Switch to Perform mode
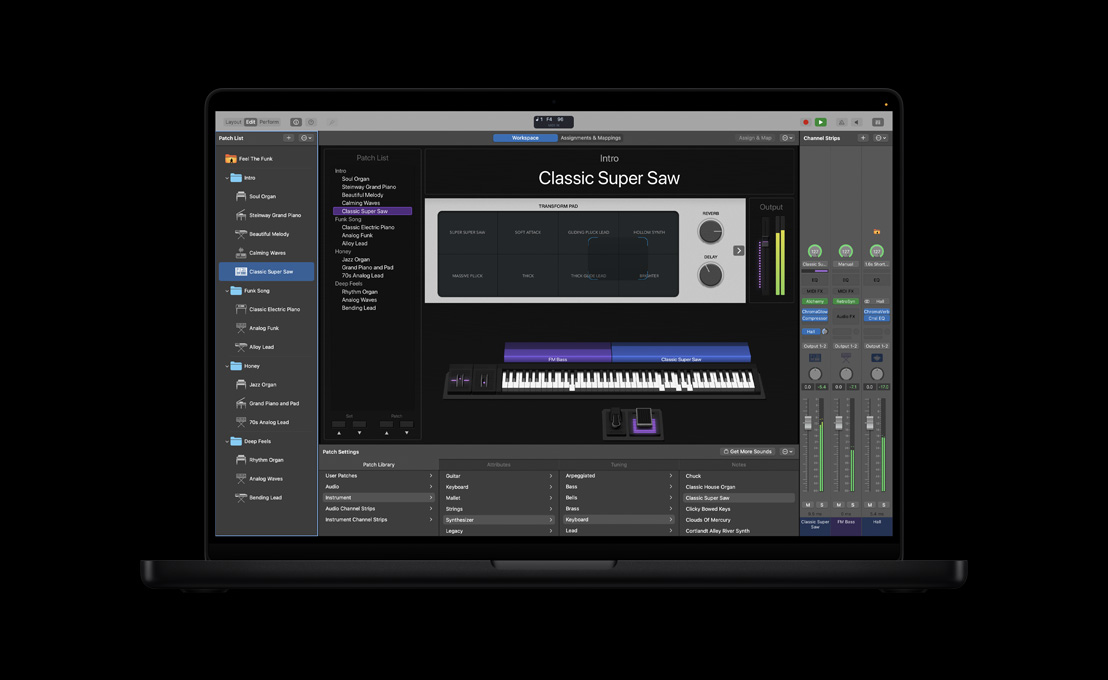Screen dimensions: 1108x680 [269, 121]
